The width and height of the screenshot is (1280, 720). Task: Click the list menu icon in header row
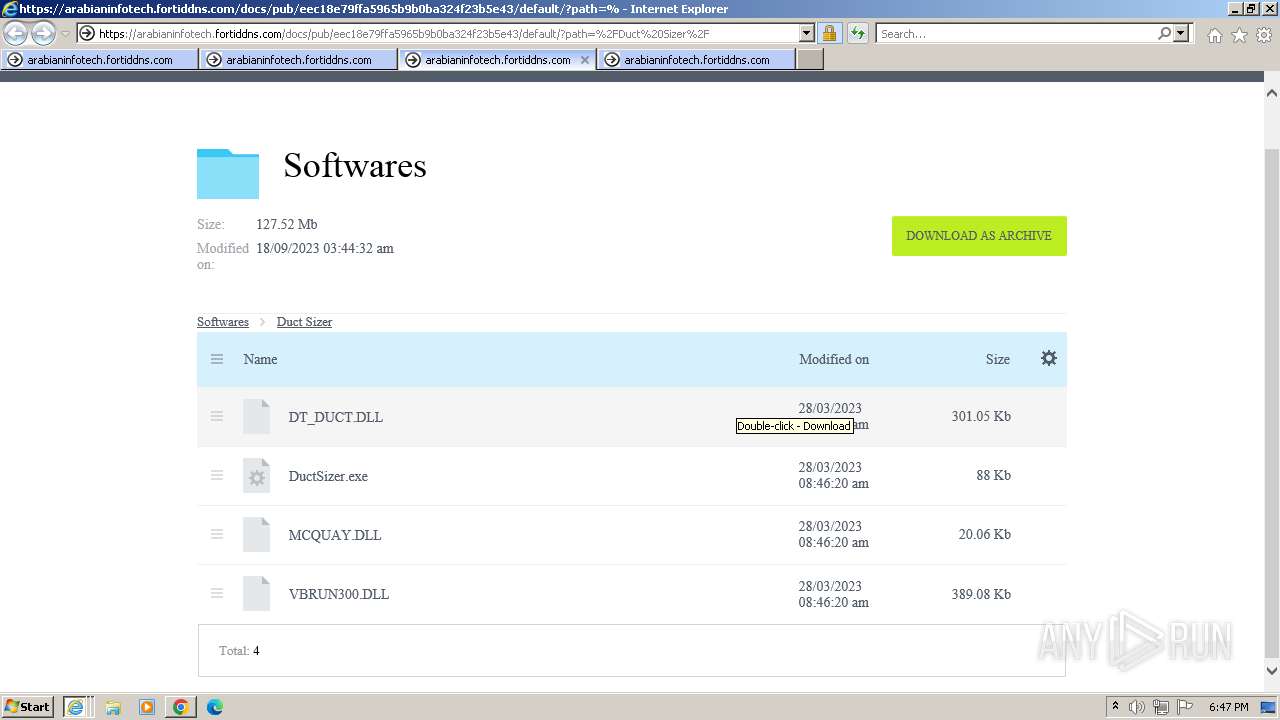click(217, 359)
